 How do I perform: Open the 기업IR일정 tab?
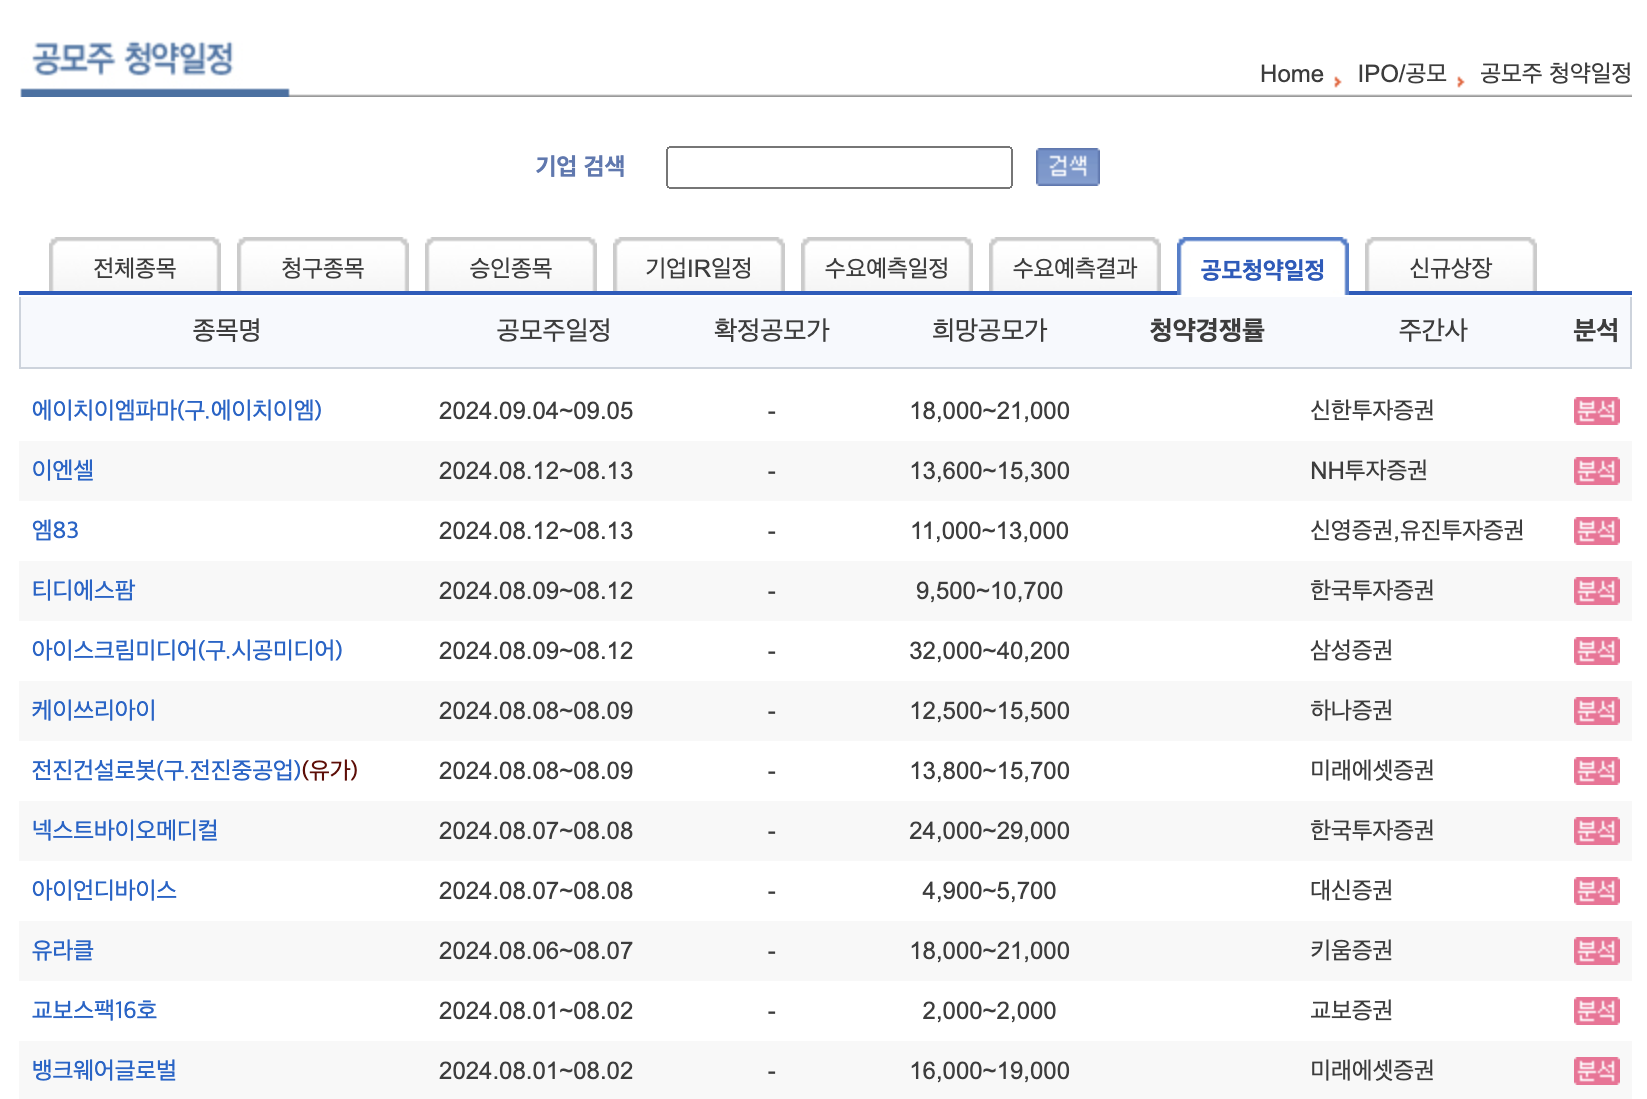[x=699, y=267]
